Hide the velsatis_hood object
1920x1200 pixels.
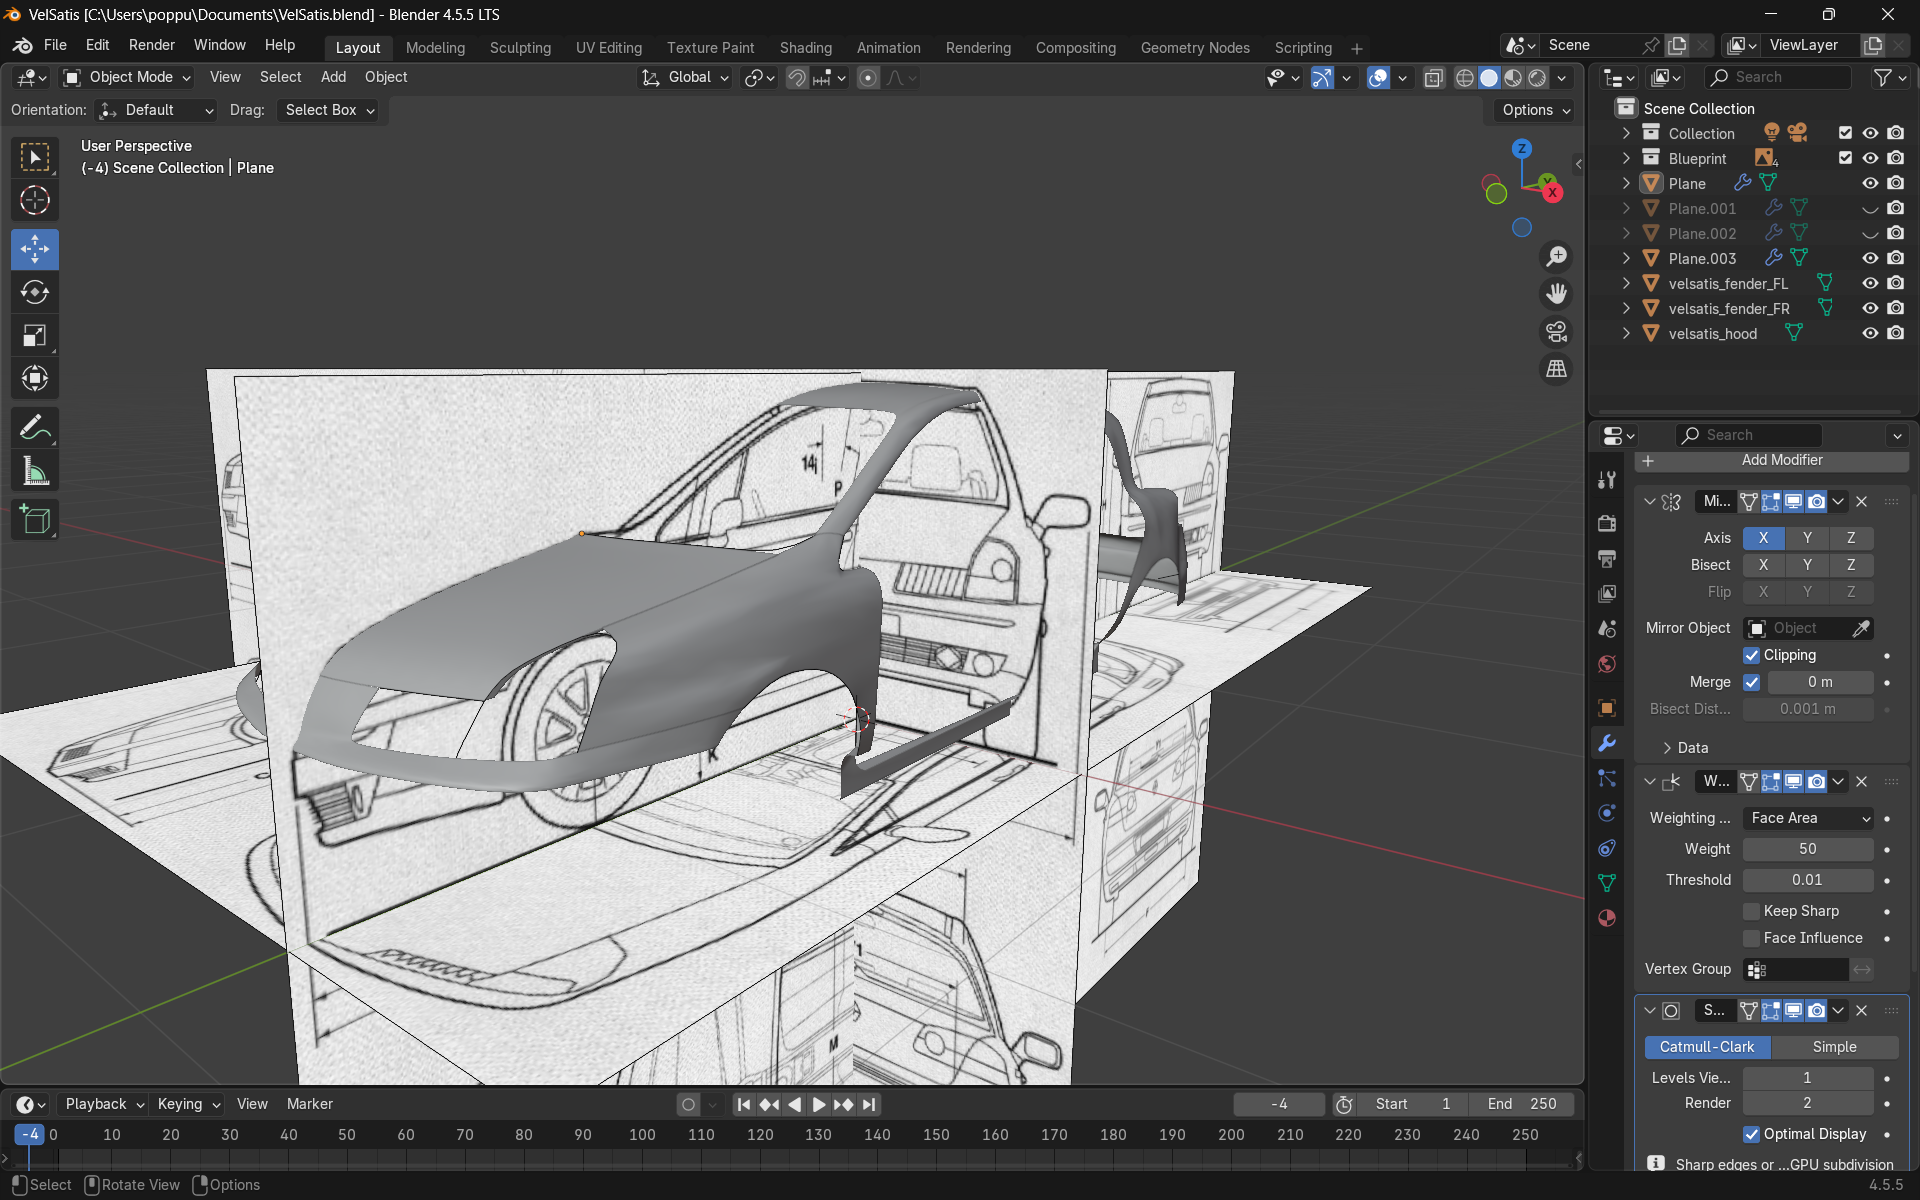pyautogui.click(x=1870, y=333)
